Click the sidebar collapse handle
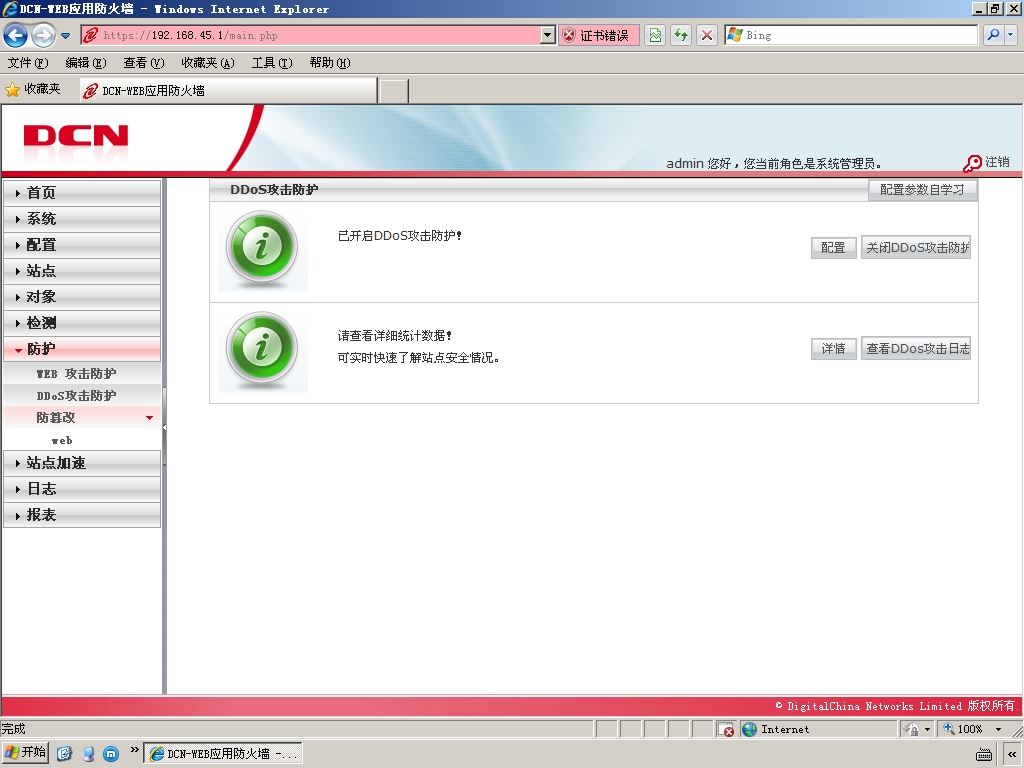This screenshot has width=1024, height=768. click(x=165, y=427)
